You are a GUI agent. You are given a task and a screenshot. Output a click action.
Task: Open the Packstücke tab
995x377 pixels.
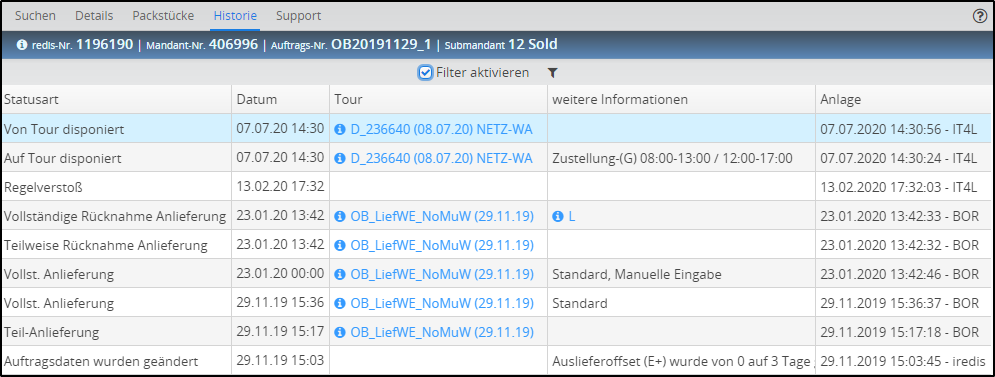click(163, 16)
